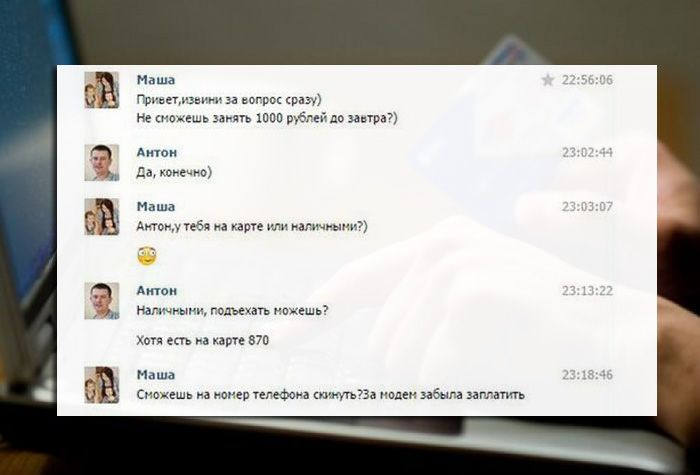
Task: Select the message 'Да, конечно)'
Action: [174, 172]
